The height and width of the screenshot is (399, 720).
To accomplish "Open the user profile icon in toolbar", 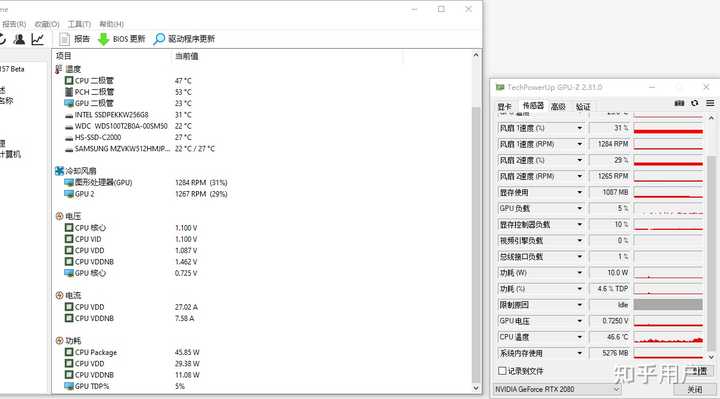I will coord(19,39).
